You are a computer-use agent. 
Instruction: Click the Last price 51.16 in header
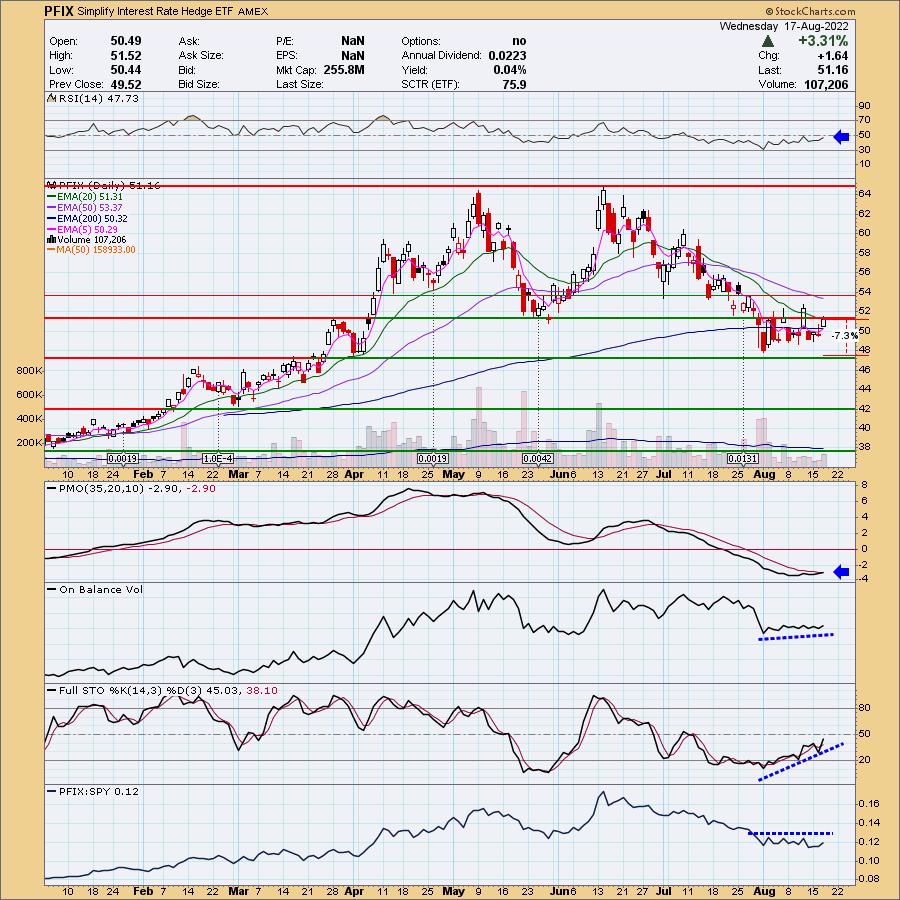pos(835,70)
